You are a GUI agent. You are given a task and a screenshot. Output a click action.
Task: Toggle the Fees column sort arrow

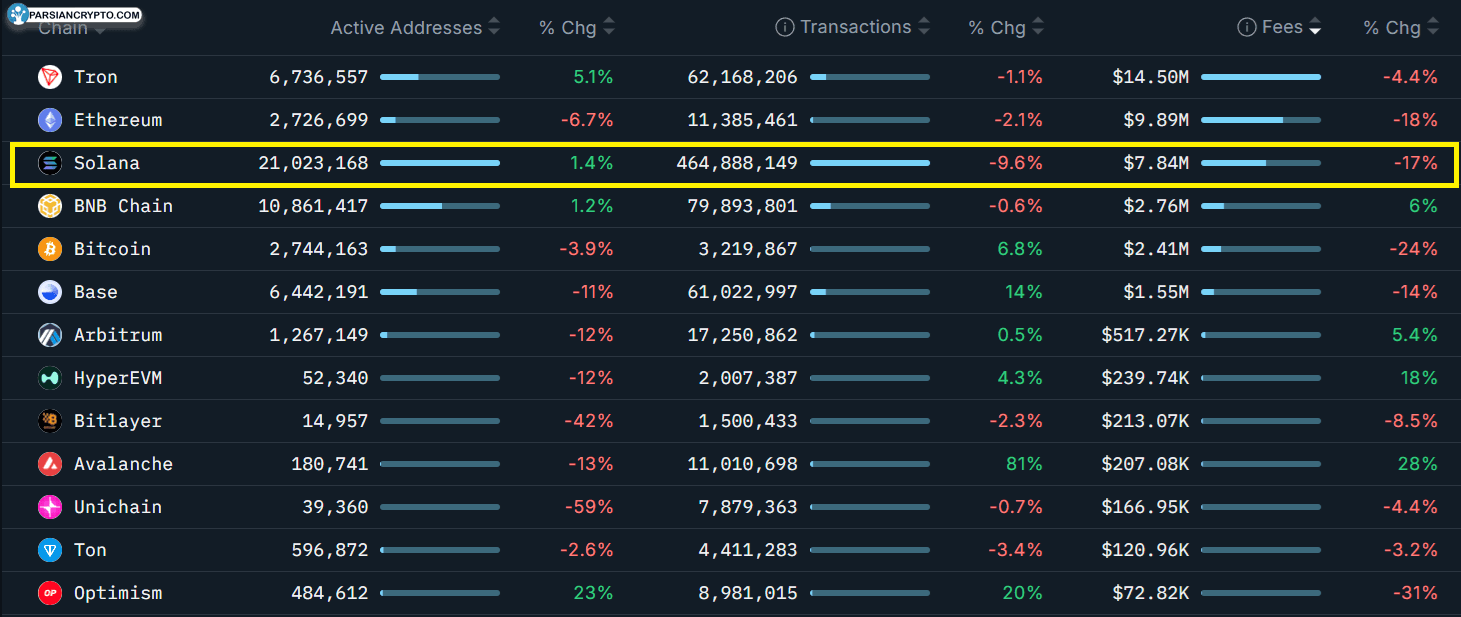click(x=1315, y=28)
